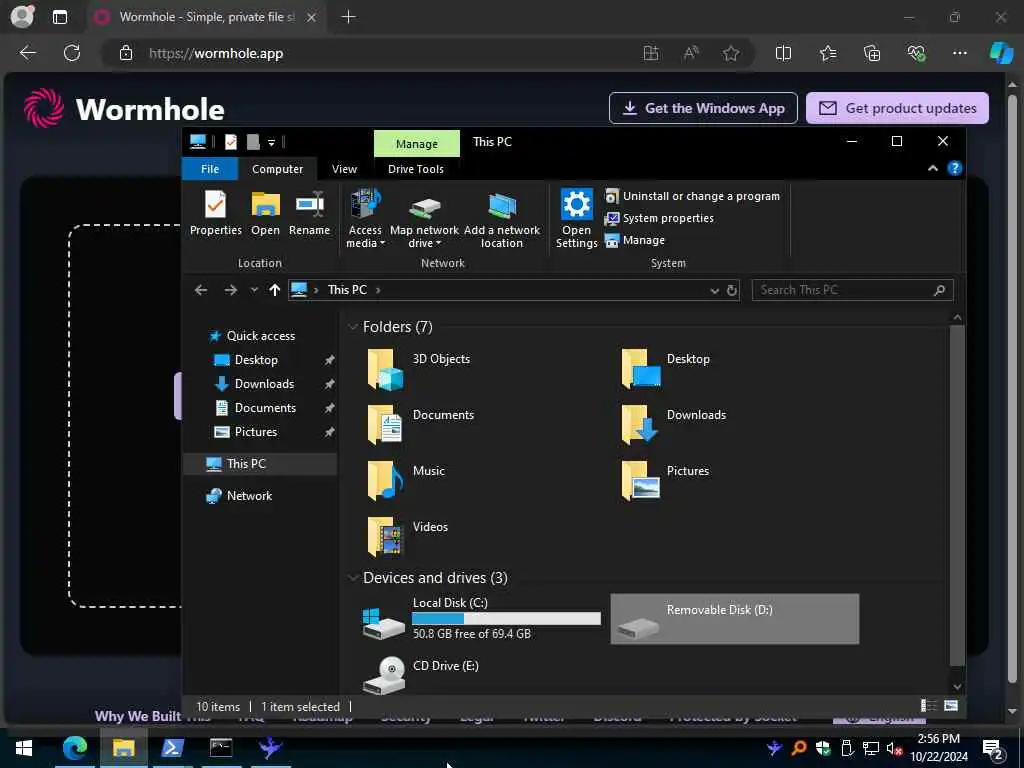Go forward in File Explorer
The height and width of the screenshot is (768, 1024).
click(231, 290)
